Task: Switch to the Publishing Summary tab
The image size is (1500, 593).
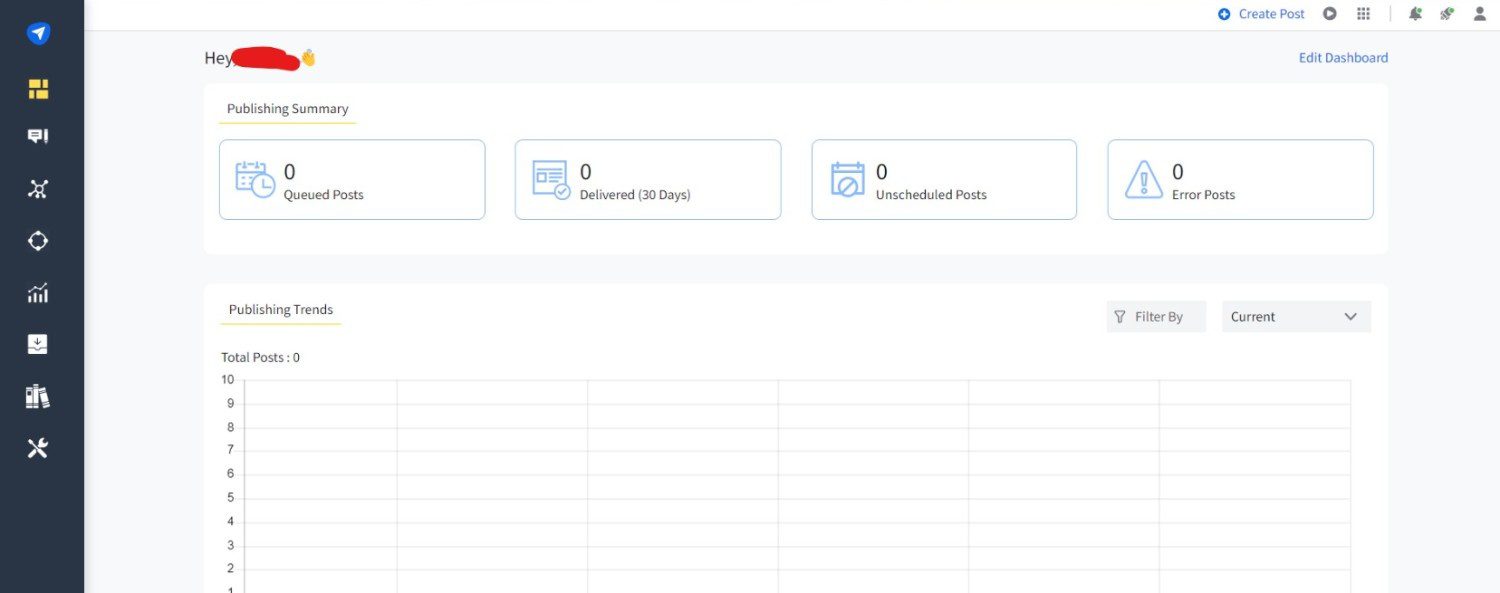Action: (287, 108)
